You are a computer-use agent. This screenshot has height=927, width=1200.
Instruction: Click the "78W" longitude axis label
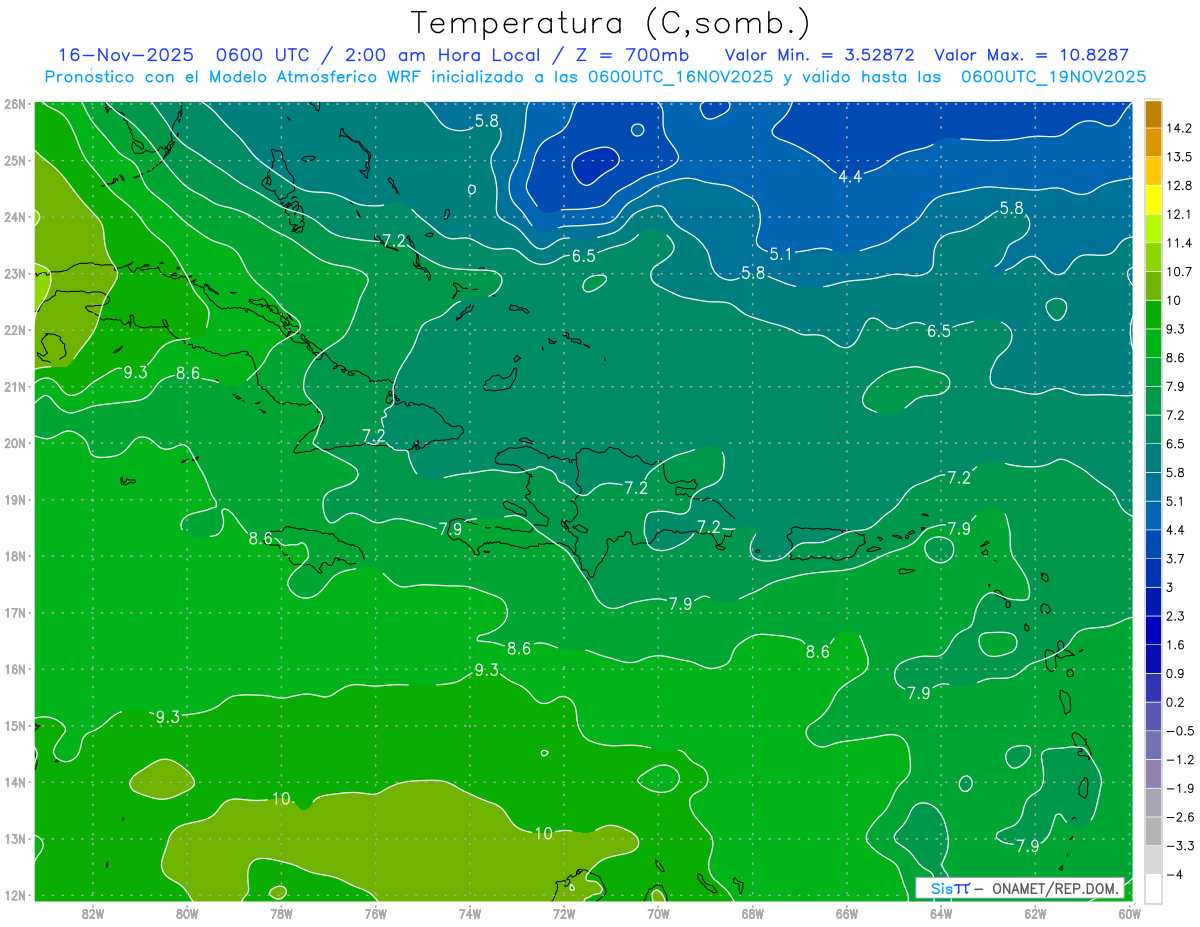[x=281, y=913]
